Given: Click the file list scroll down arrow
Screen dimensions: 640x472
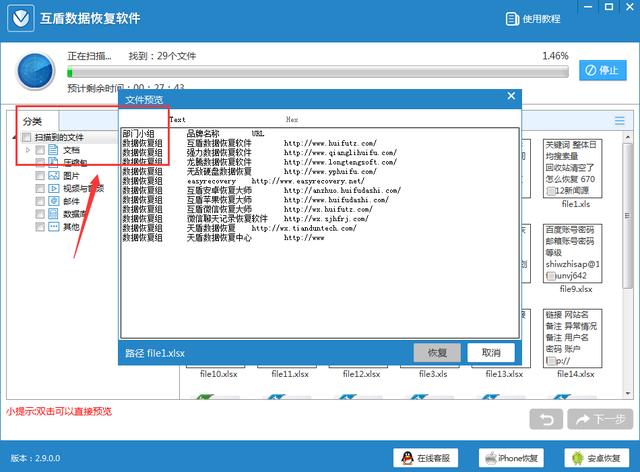Looking at the screenshot, I should (x=628, y=394).
